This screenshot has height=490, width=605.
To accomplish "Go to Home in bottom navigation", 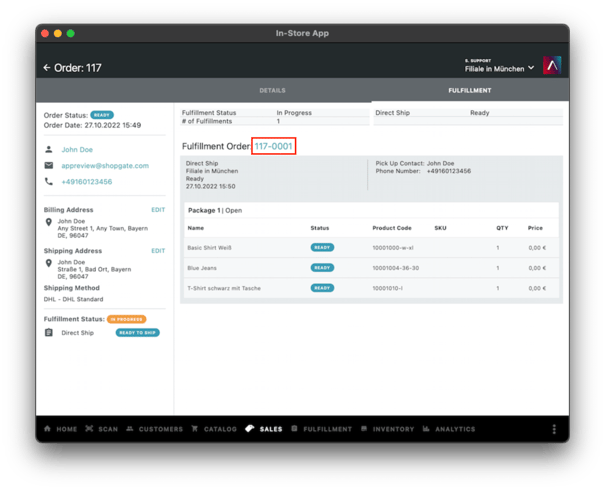I will pyautogui.click(x=61, y=429).
